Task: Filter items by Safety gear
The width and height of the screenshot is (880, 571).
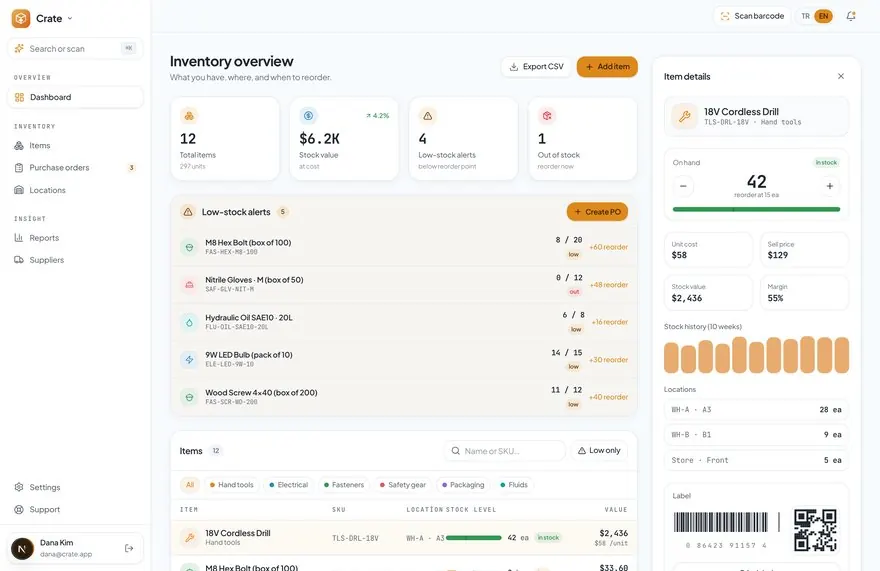Action: tap(402, 485)
